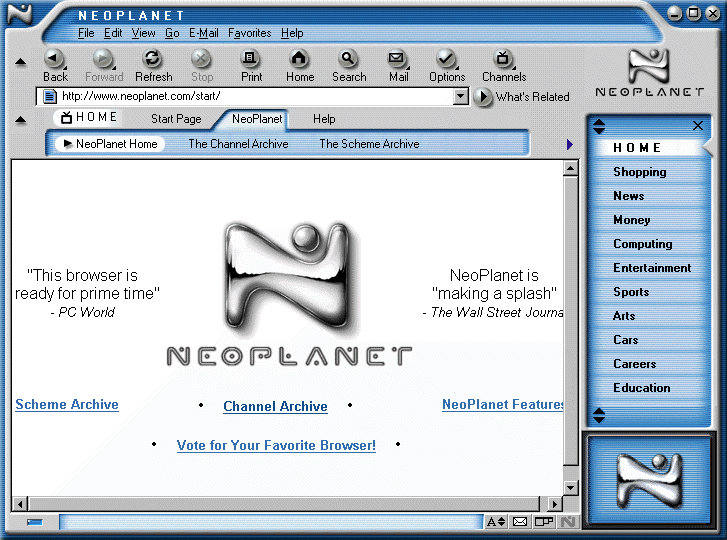The width and height of the screenshot is (727, 540).
Task: Click the Stop loading icon
Action: pyautogui.click(x=201, y=59)
